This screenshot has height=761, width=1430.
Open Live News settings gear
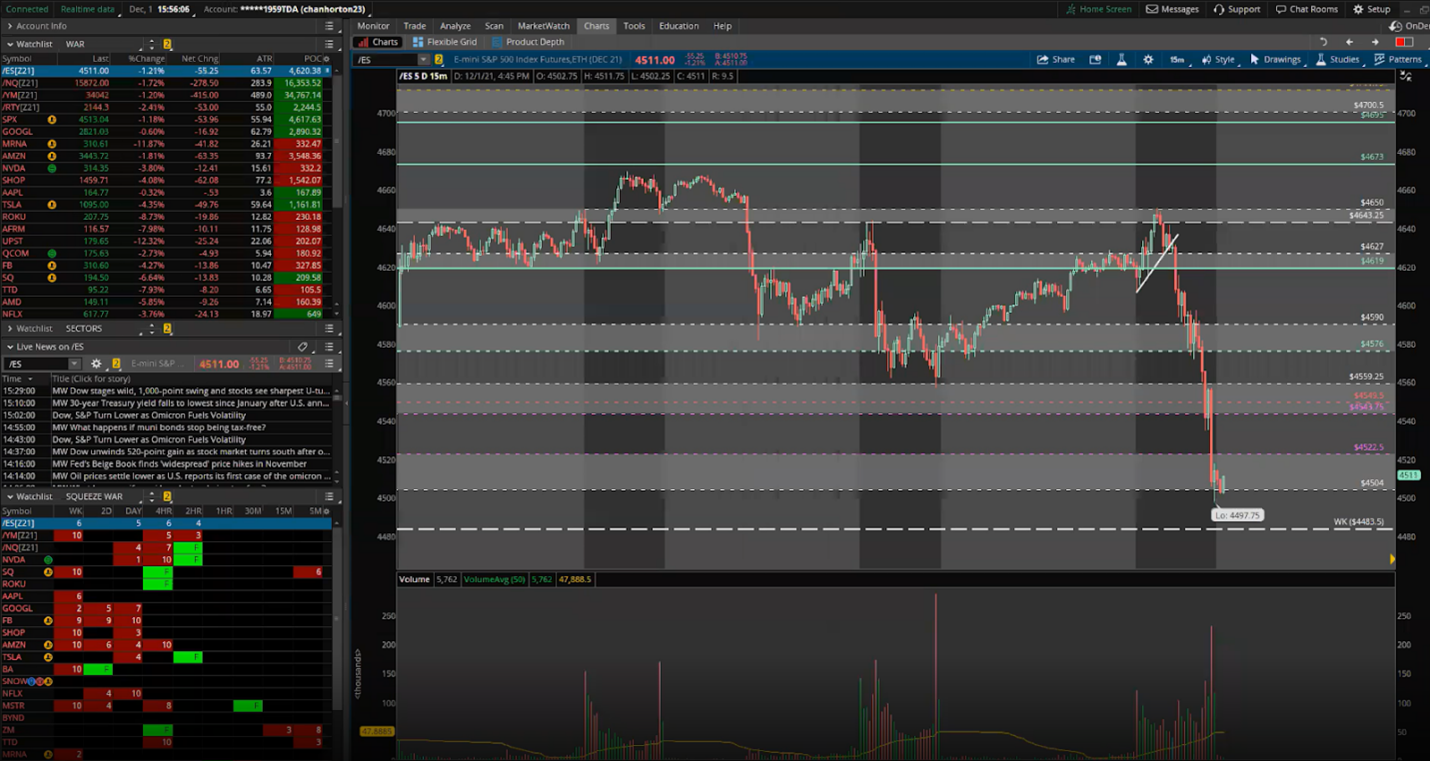coord(96,364)
